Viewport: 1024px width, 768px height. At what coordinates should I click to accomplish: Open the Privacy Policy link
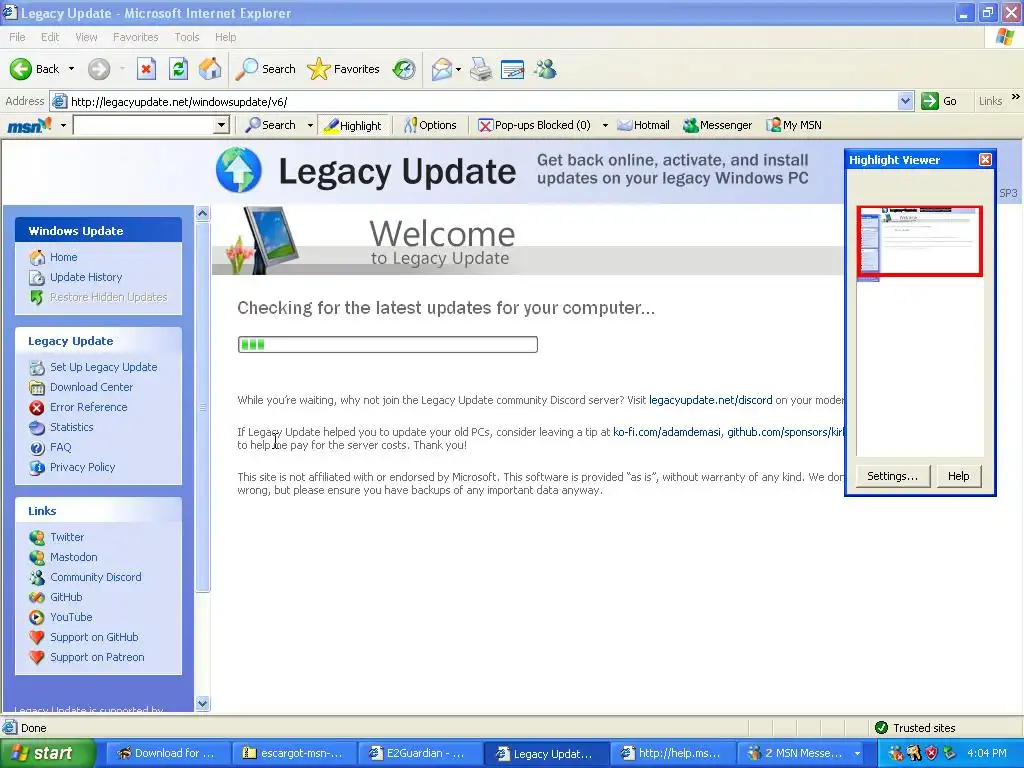click(x=82, y=467)
